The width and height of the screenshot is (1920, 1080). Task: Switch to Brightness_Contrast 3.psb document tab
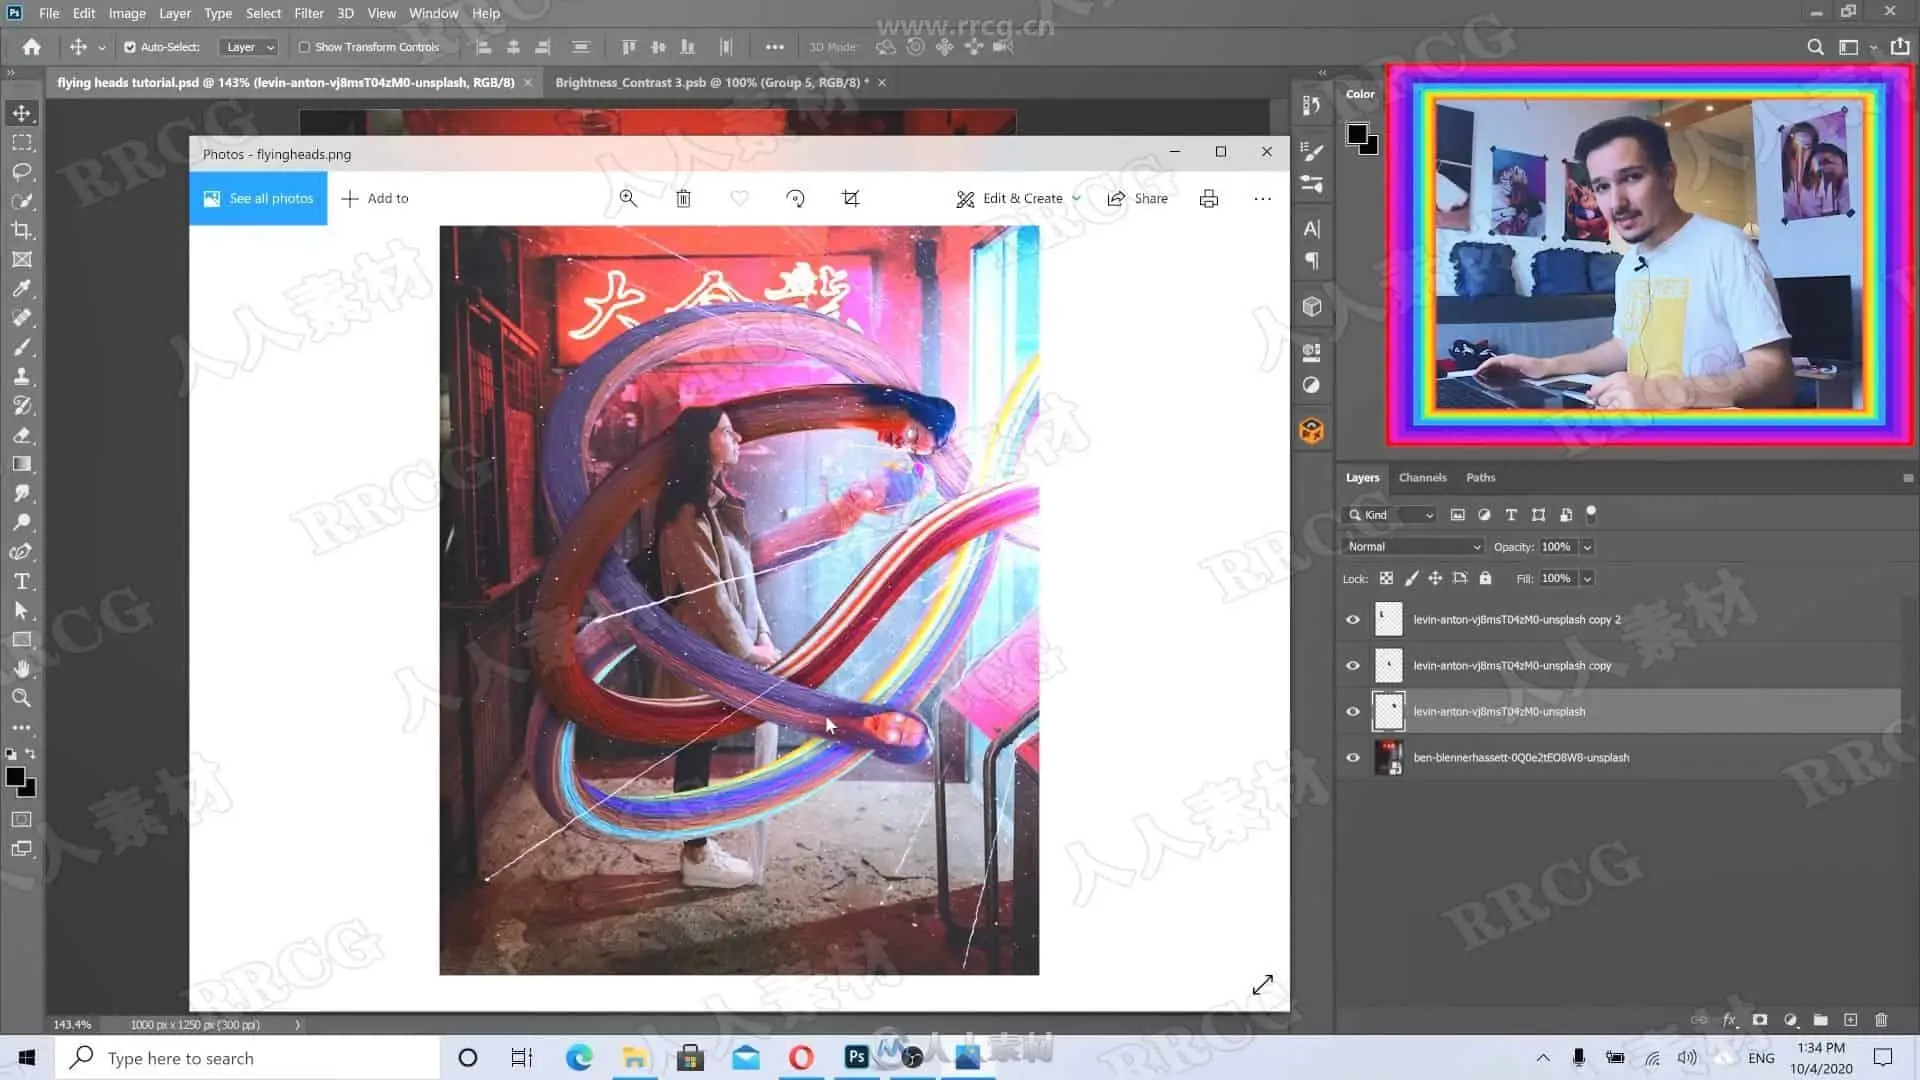[x=712, y=82]
